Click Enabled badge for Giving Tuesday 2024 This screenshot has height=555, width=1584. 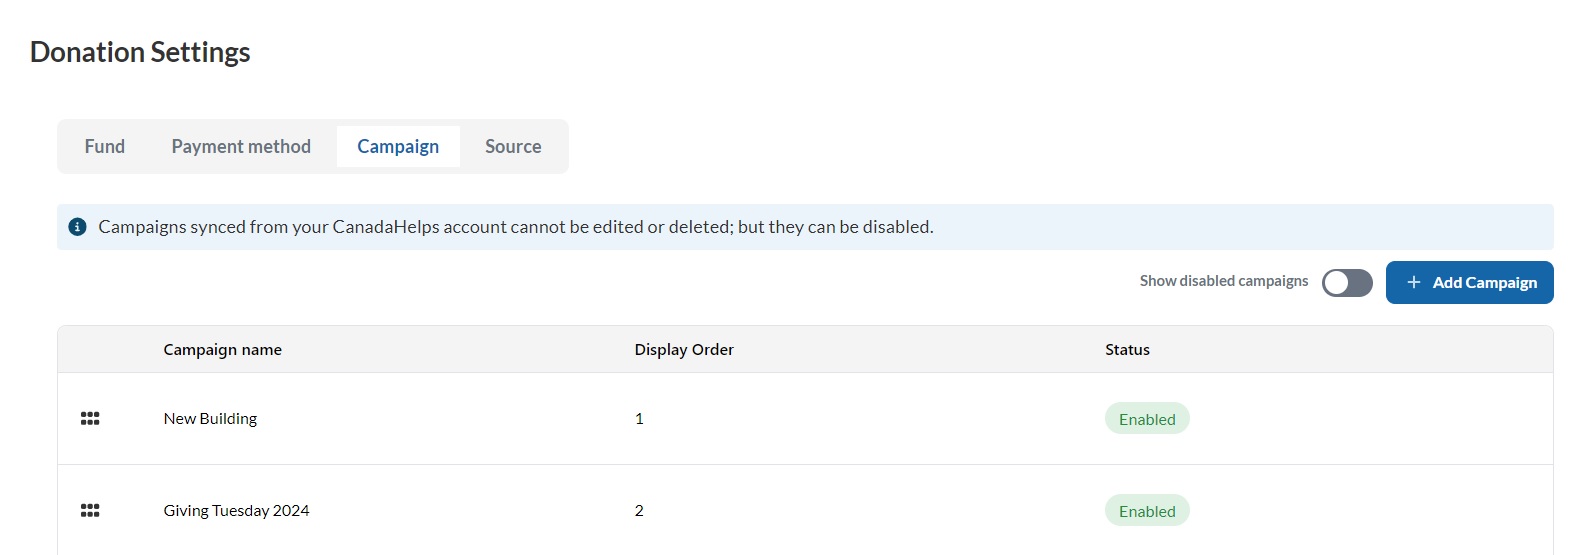pyautogui.click(x=1147, y=511)
